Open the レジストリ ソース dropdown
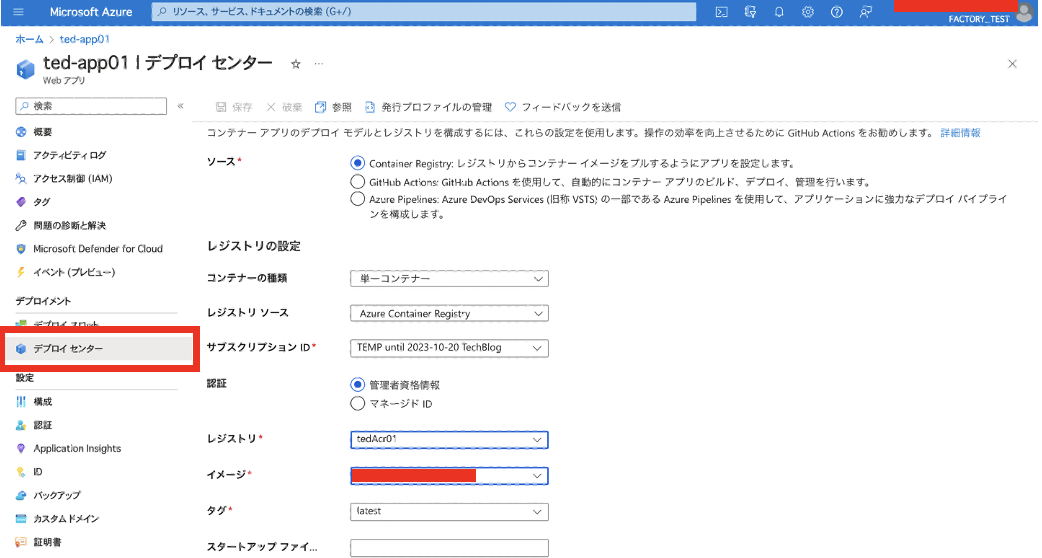The width and height of the screenshot is (1042, 558). click(x=449, y=313)
